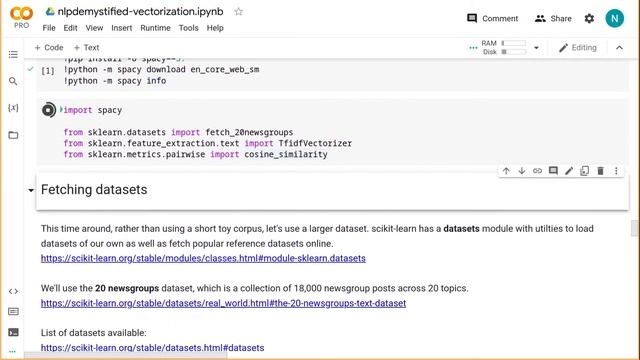The image size is (640, 360).
Task: Open the table of contents sidebar
Action: [x=13, y=54]
